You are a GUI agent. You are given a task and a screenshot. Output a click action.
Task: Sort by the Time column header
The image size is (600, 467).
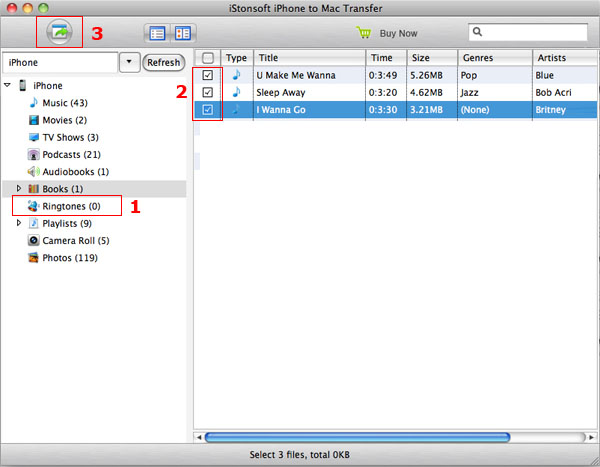pyautogui.click(x=386, y=58)
